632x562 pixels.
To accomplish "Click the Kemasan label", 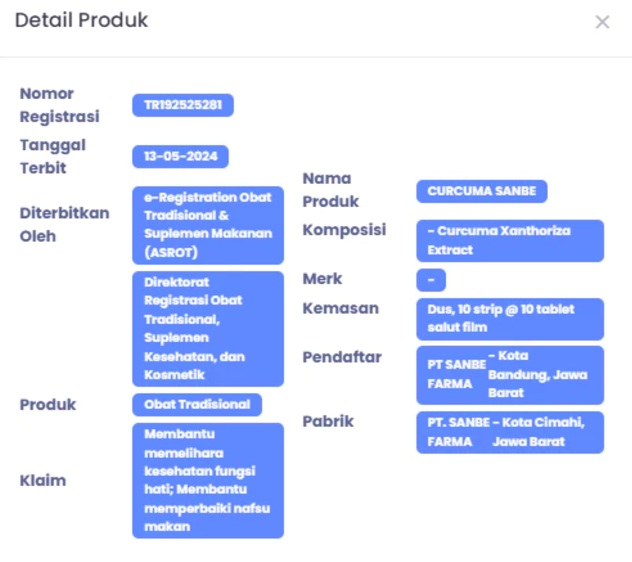I will 340,308.
